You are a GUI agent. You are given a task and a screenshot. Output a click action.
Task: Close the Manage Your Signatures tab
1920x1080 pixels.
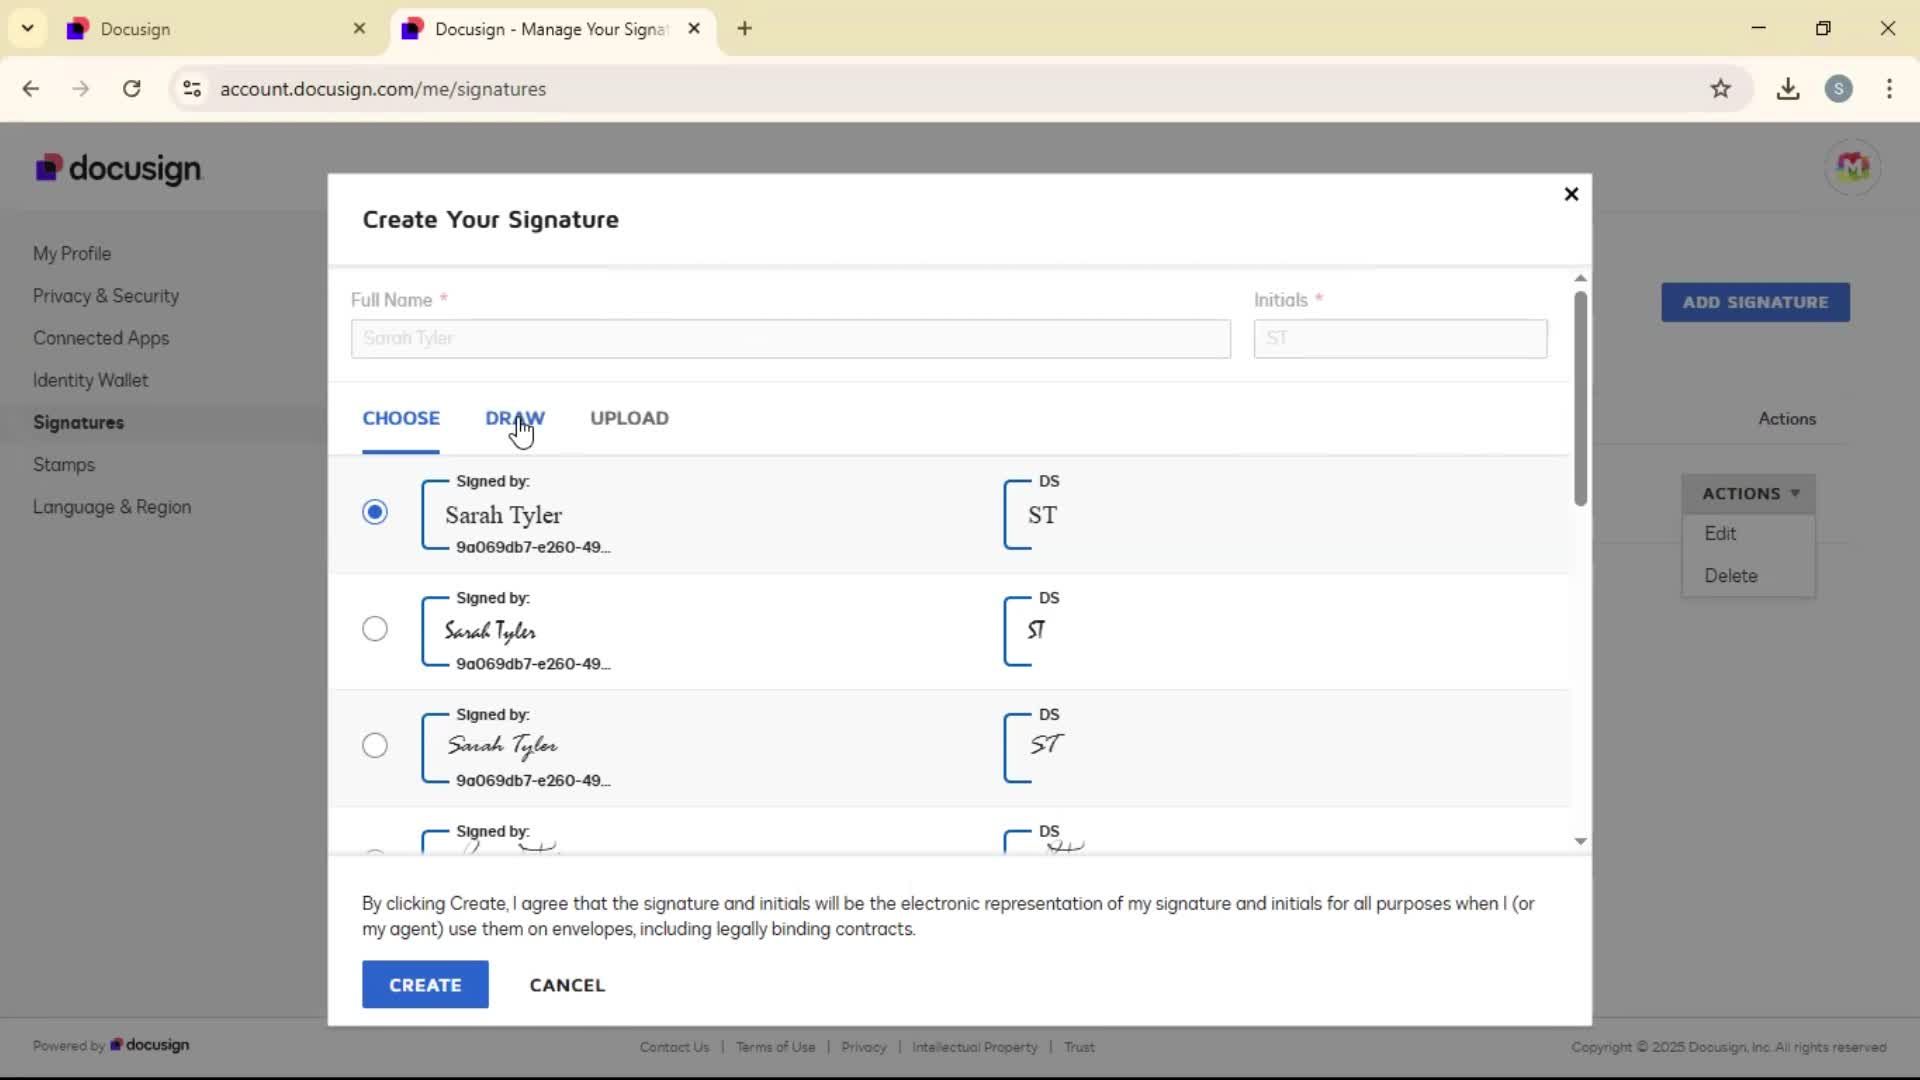click(694, 29)
